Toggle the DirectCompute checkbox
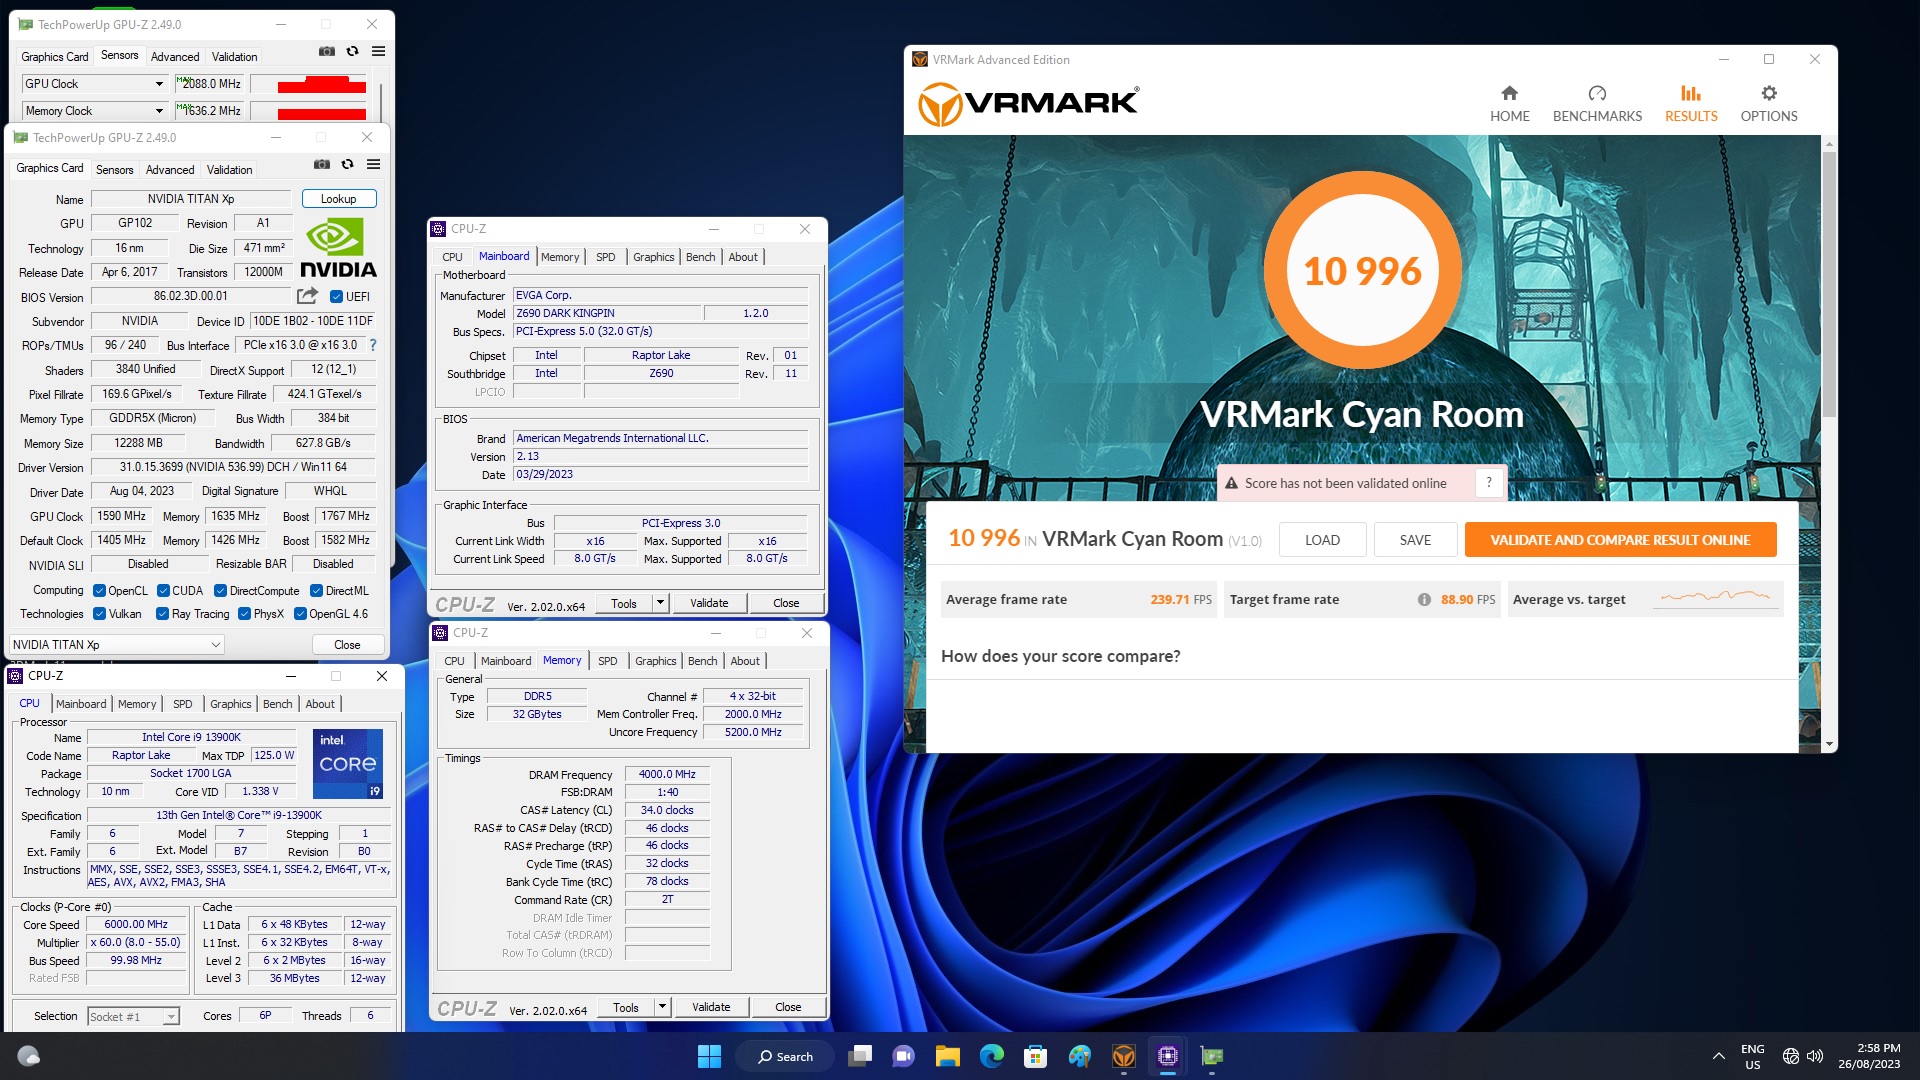Image resolution: width=1920 pixels, height=1080 pixels. tap(220, 591)
